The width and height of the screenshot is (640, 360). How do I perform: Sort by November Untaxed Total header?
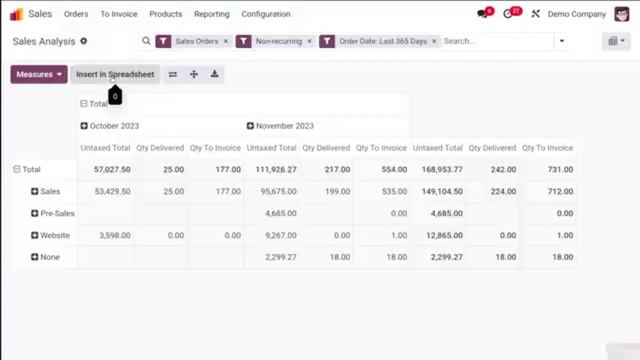coord(271,148)
